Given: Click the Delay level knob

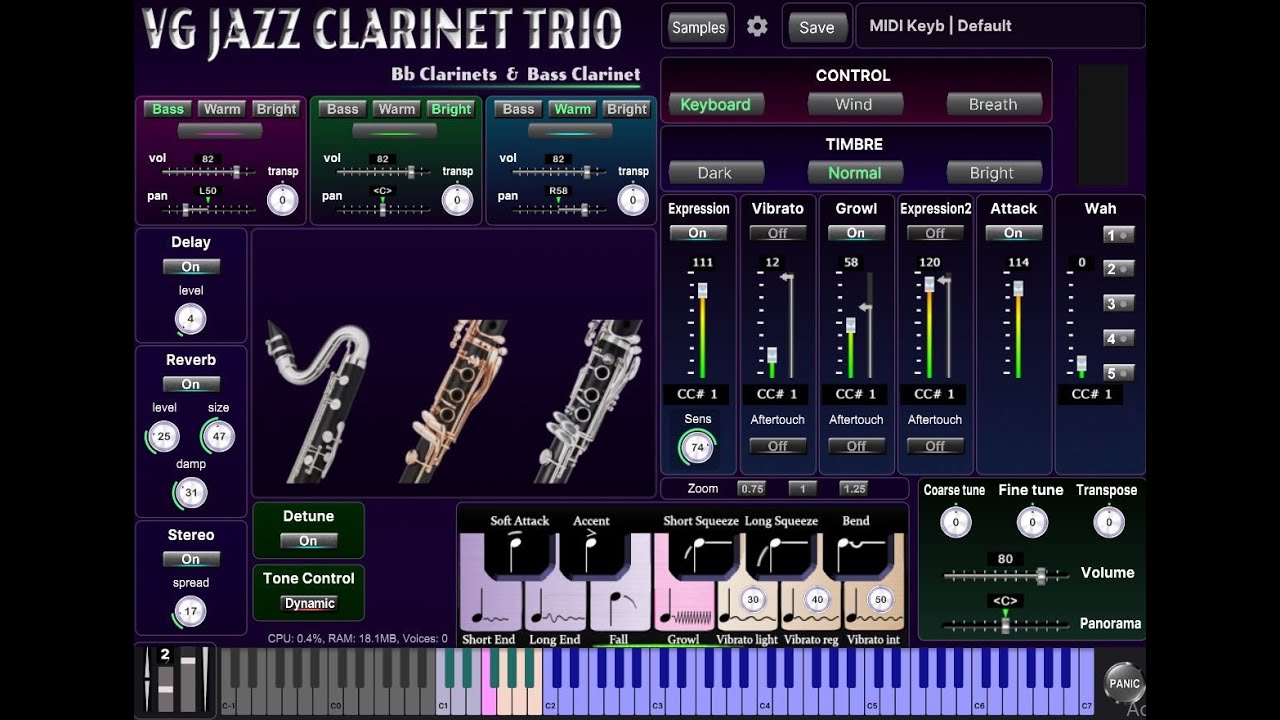Looking at the screenshot, I should pyautogui.click(x=190, y=320).
